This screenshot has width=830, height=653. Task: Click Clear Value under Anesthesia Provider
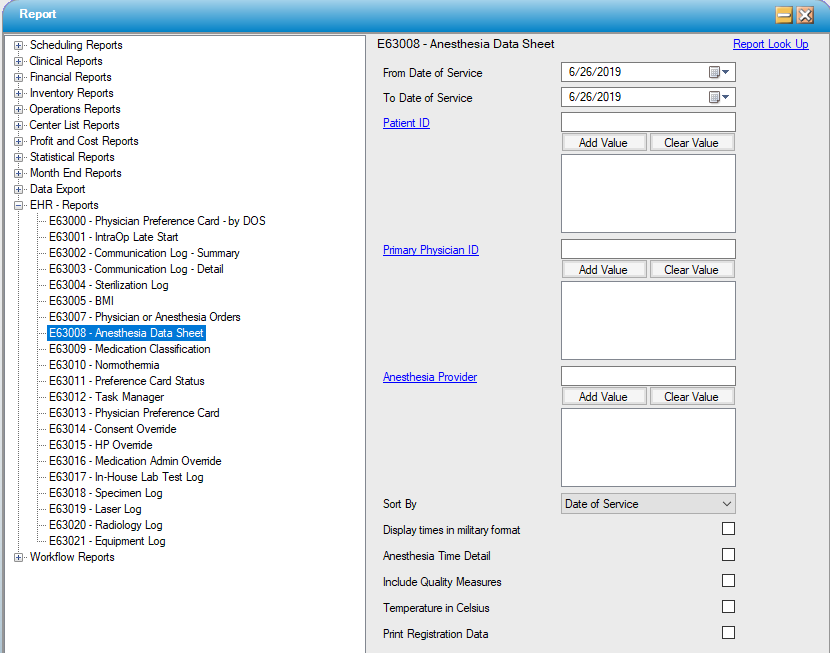tap(691, 397)
